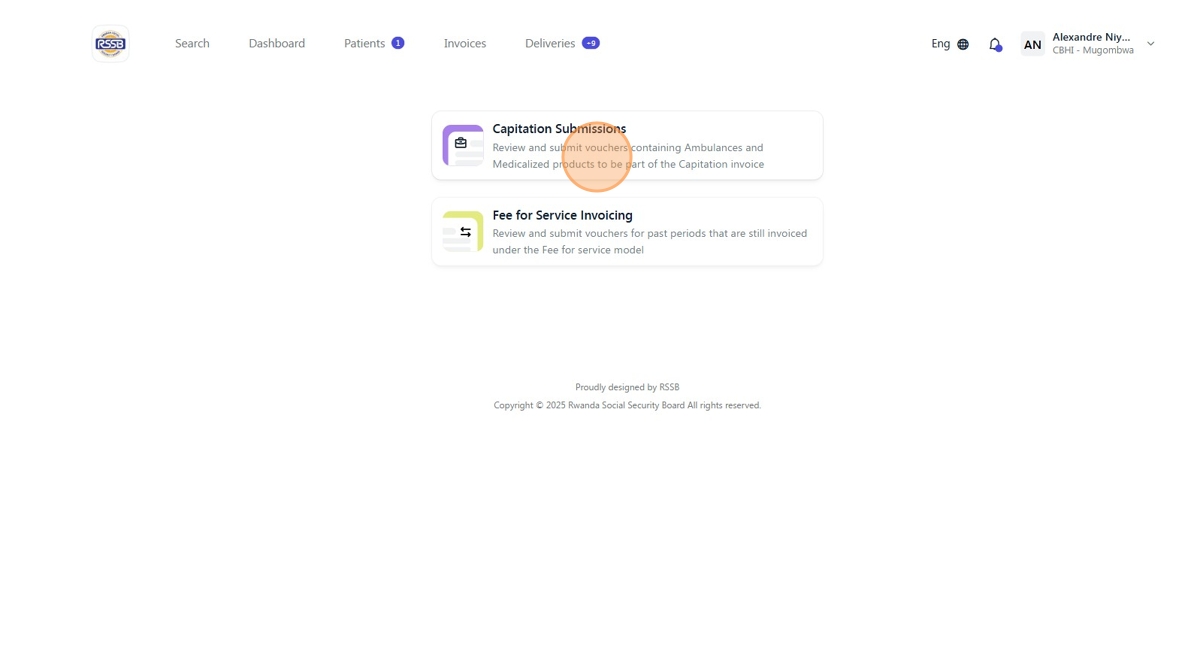Click the AN user avatar

pyautogui.click(x=1032, y=44)
